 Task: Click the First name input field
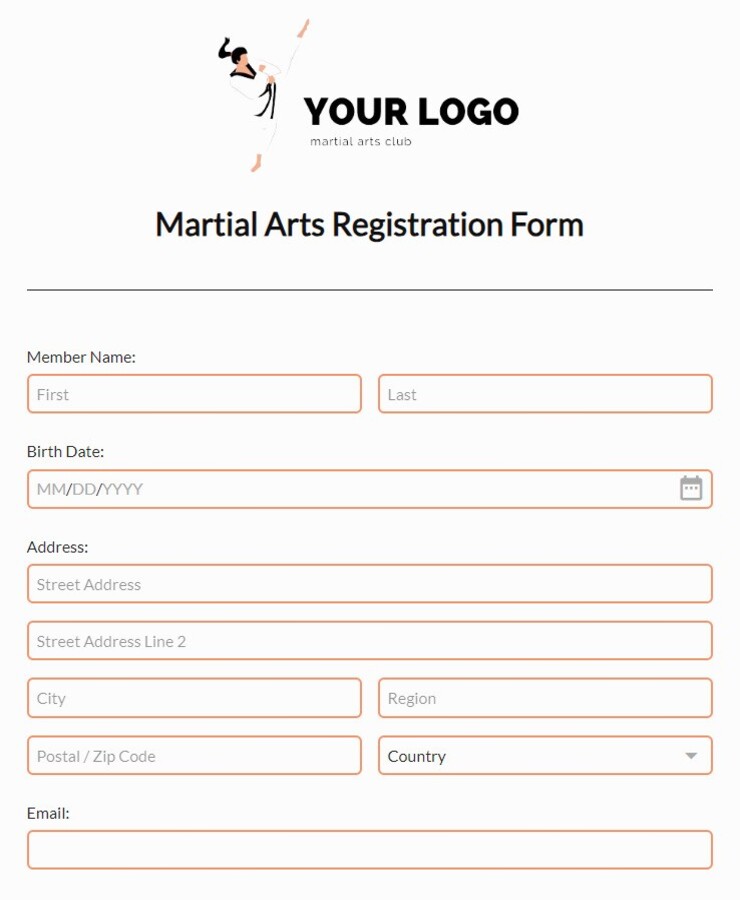point(194,394)
